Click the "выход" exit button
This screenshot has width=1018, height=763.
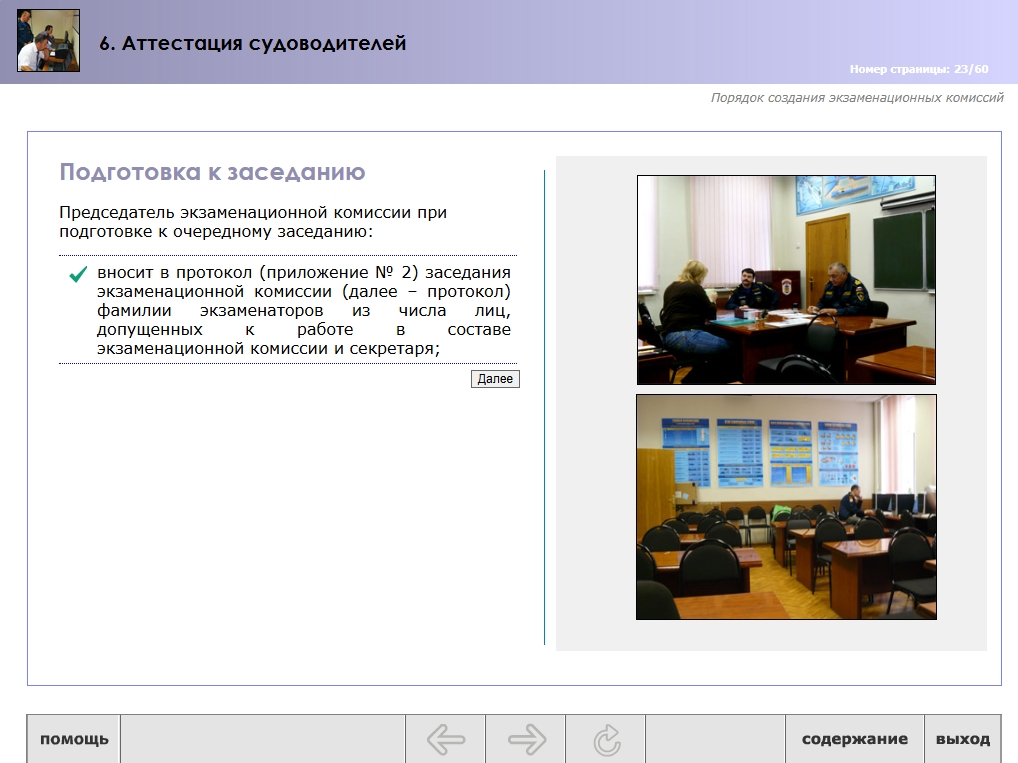coord(963,739)
